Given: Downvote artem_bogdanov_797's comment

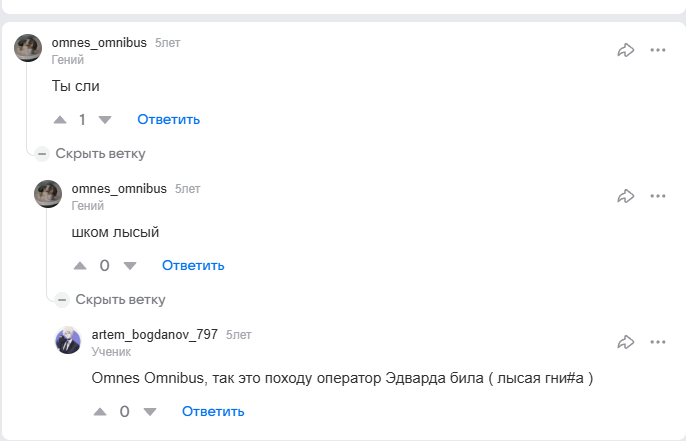Looking at the screenshot, I should tap(149, 412).
